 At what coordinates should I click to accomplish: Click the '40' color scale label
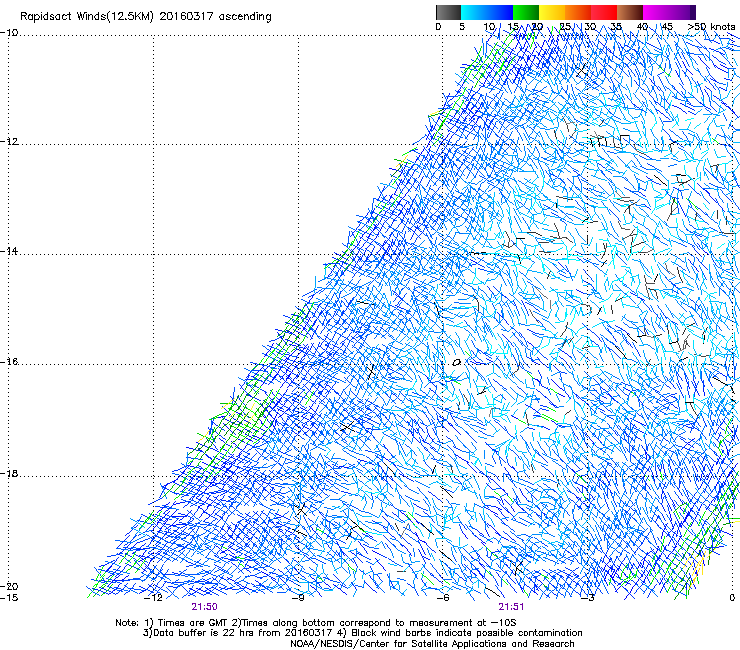(x=642, y=27)
